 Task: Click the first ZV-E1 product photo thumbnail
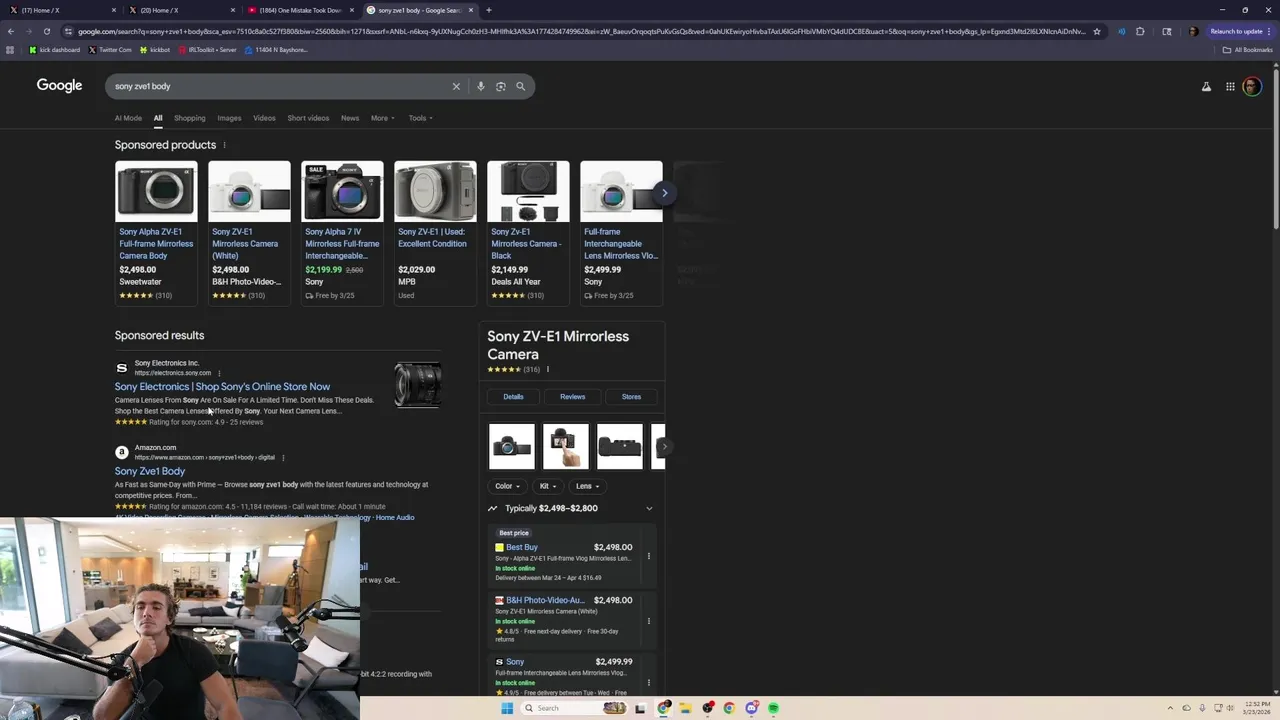512,446
